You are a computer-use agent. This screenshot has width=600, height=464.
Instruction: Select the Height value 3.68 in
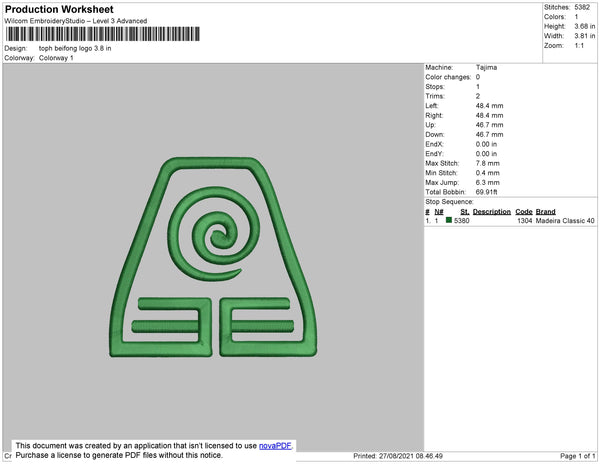click(x=585, y=26)
